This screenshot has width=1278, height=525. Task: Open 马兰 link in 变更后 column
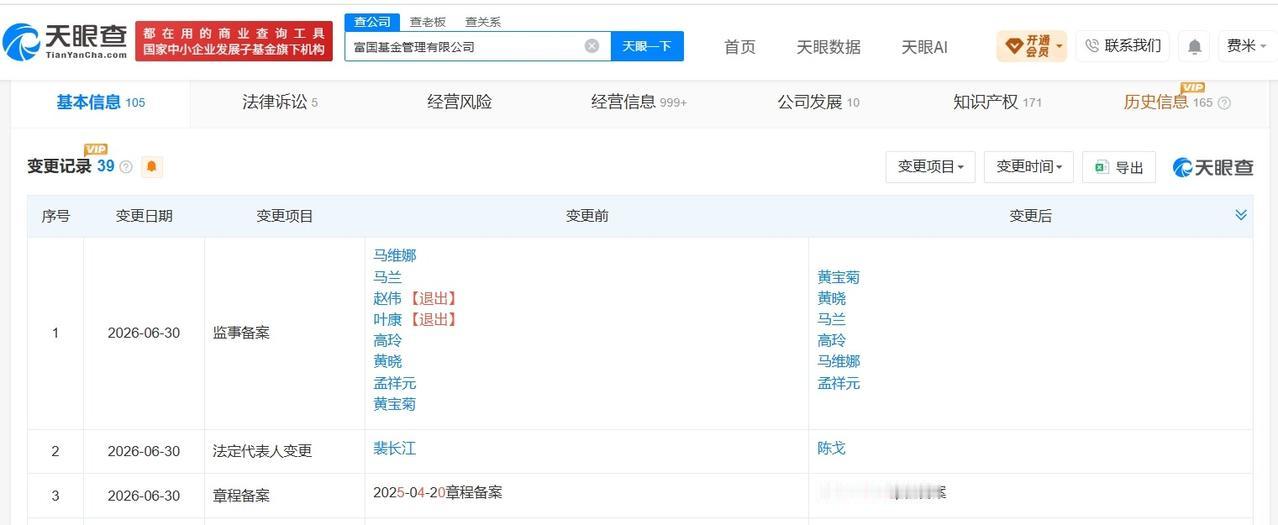click(x=831, y=319)
